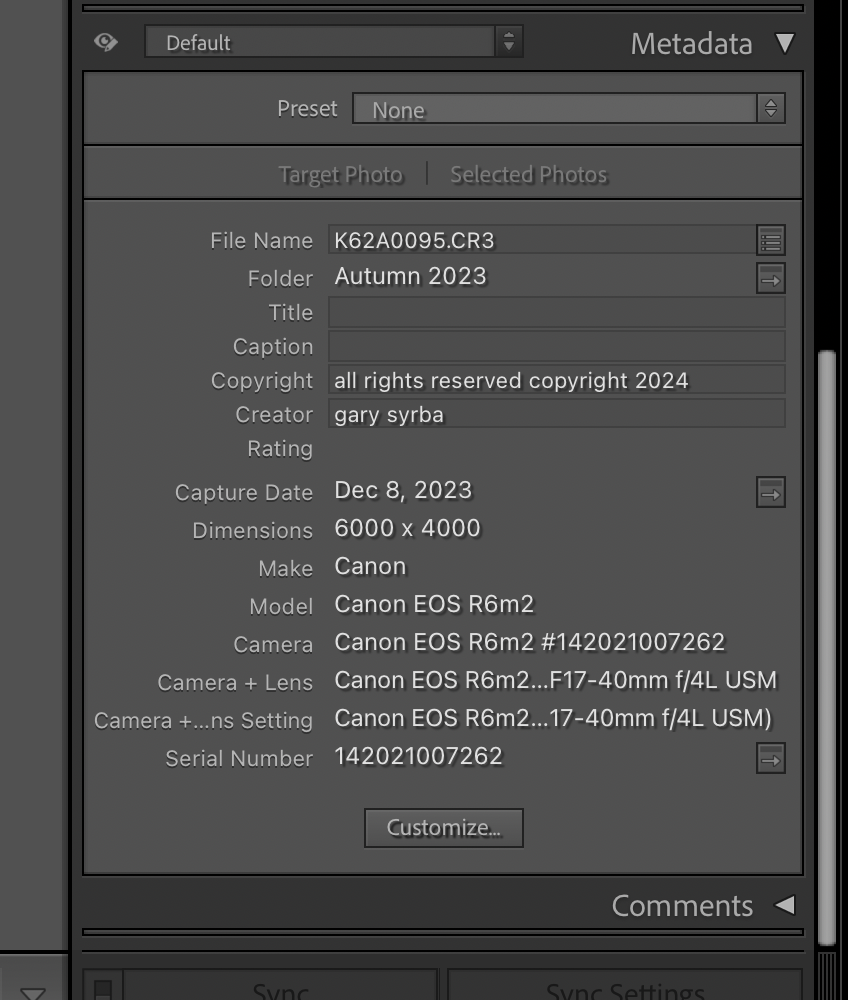Toggle the eye icon beside the metadata view selector
This screenshot has height=1000, width=848.
[x=107, y=42]
